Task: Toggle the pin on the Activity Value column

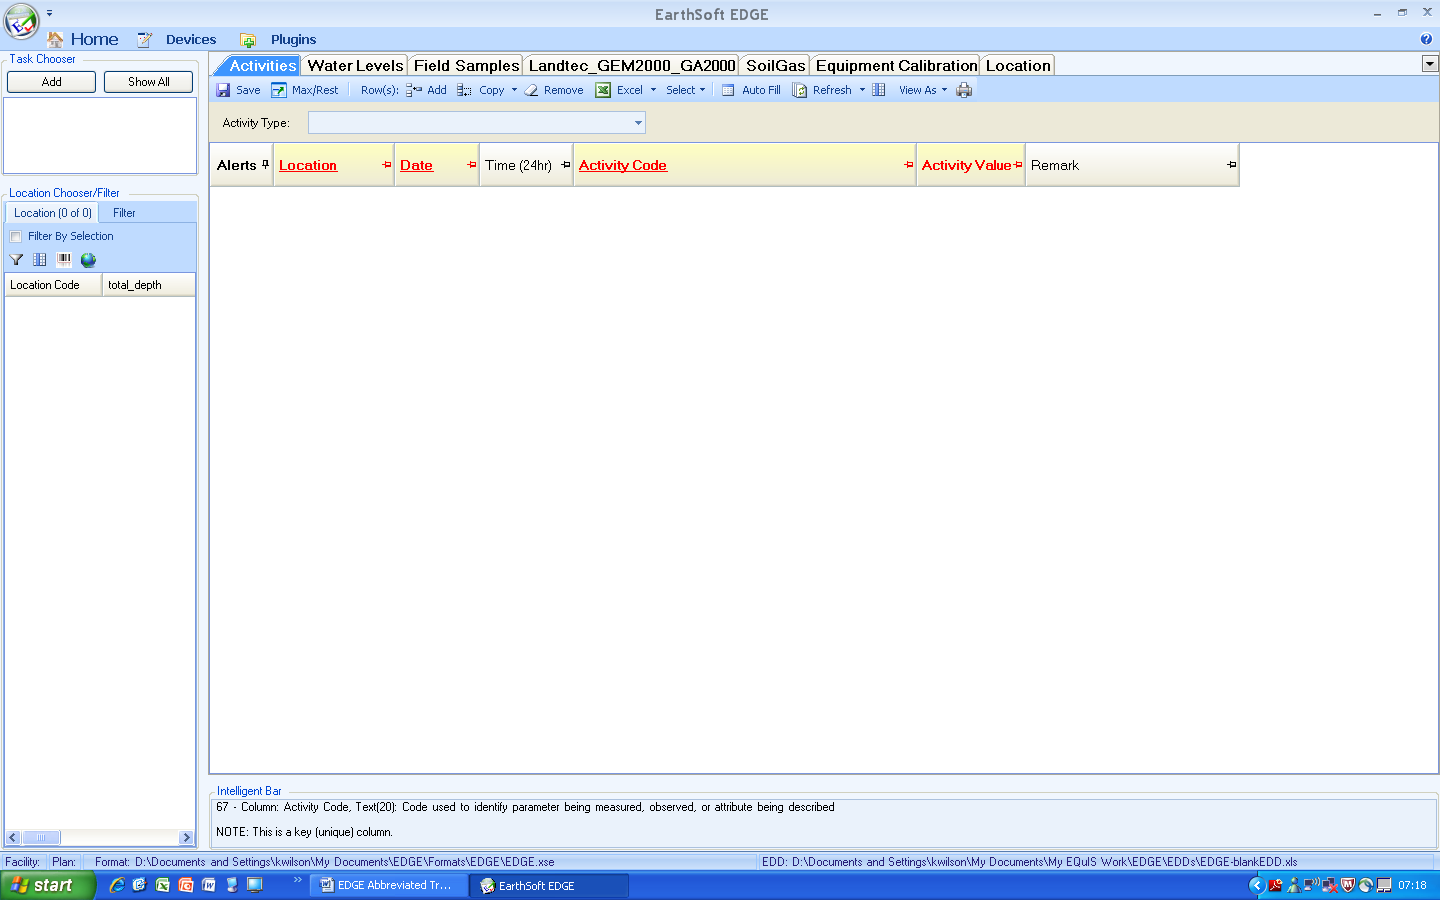Action: coord(1018,164)
